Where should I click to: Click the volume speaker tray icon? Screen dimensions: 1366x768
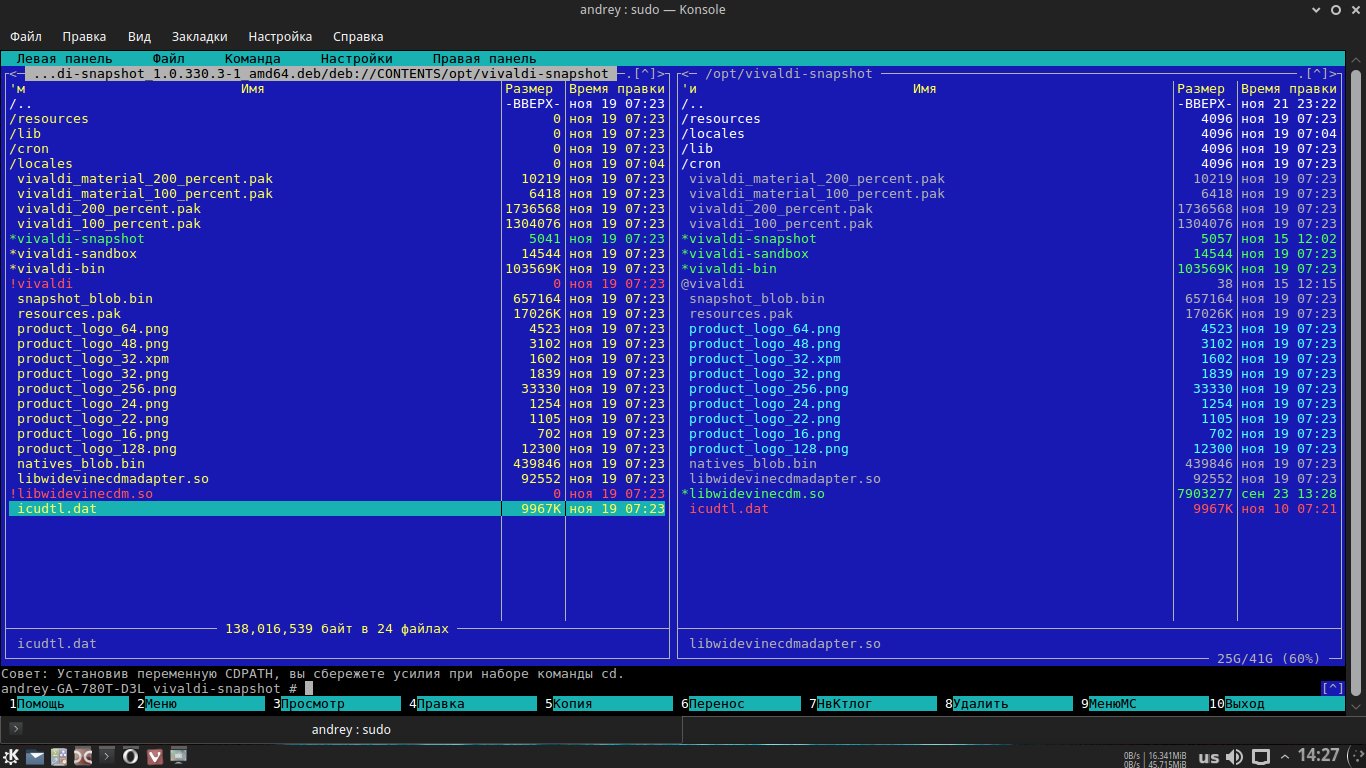point(1236,756)
